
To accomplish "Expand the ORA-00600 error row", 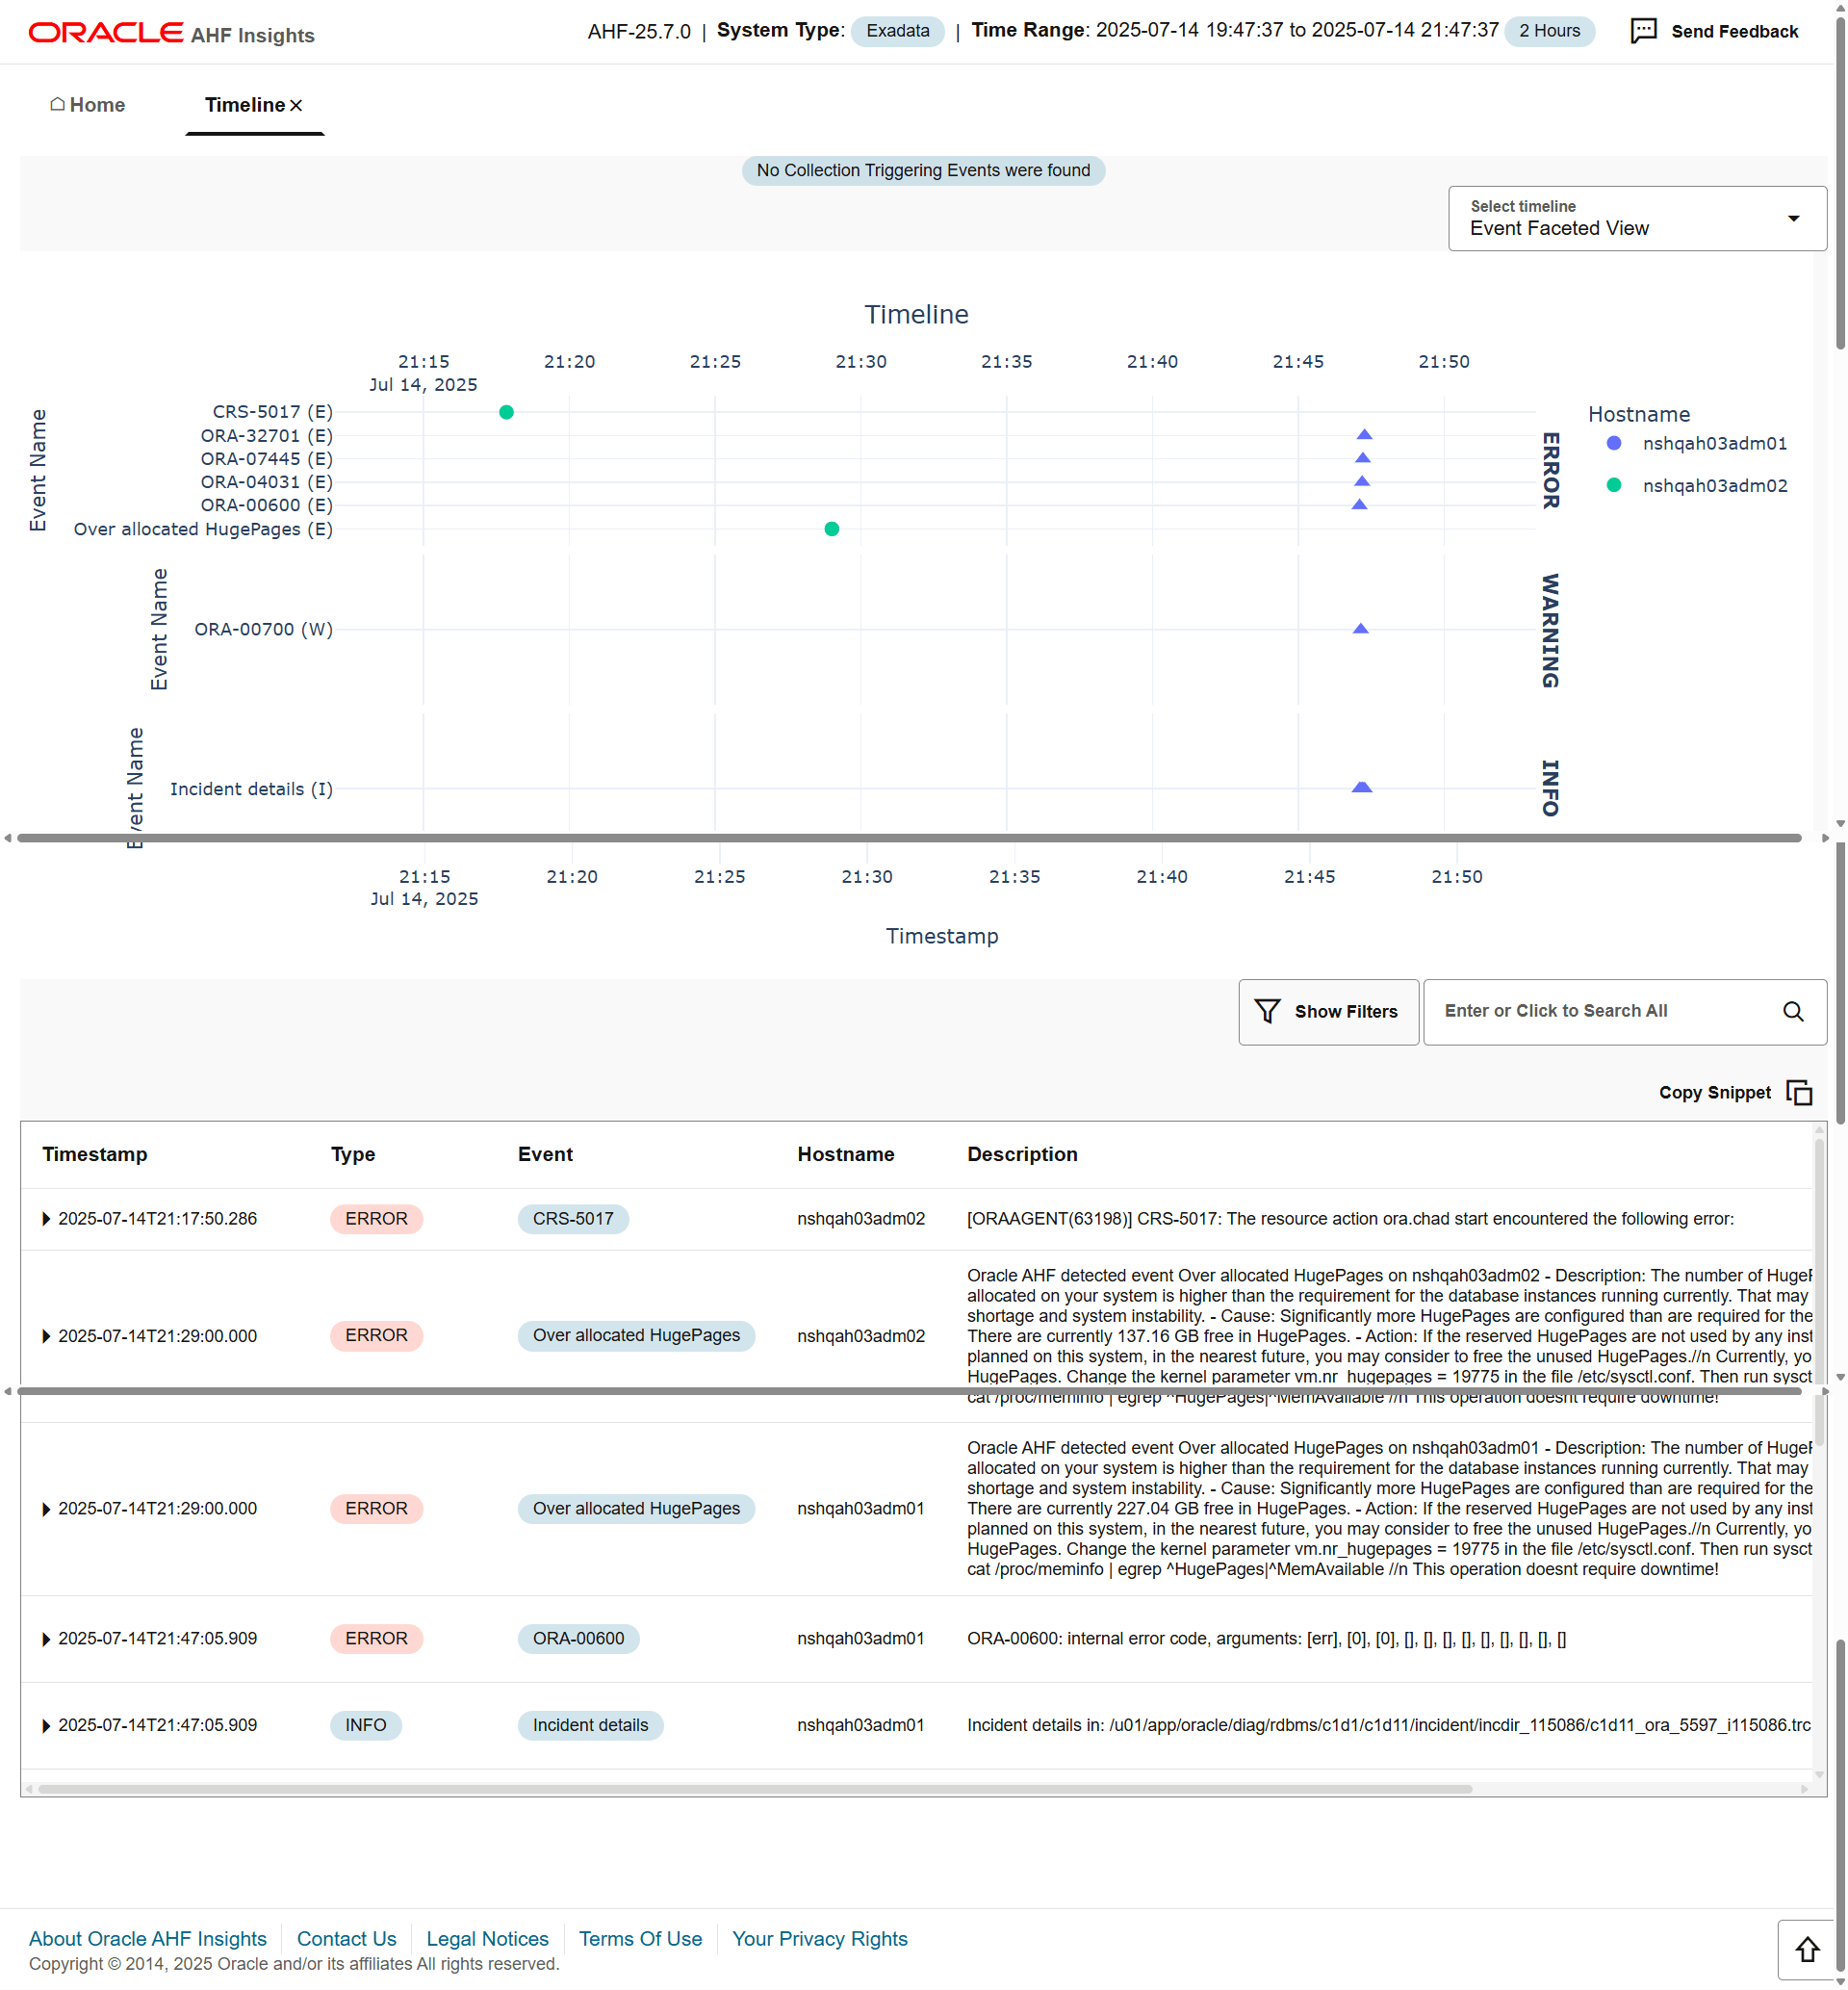I will (46, 1639).
